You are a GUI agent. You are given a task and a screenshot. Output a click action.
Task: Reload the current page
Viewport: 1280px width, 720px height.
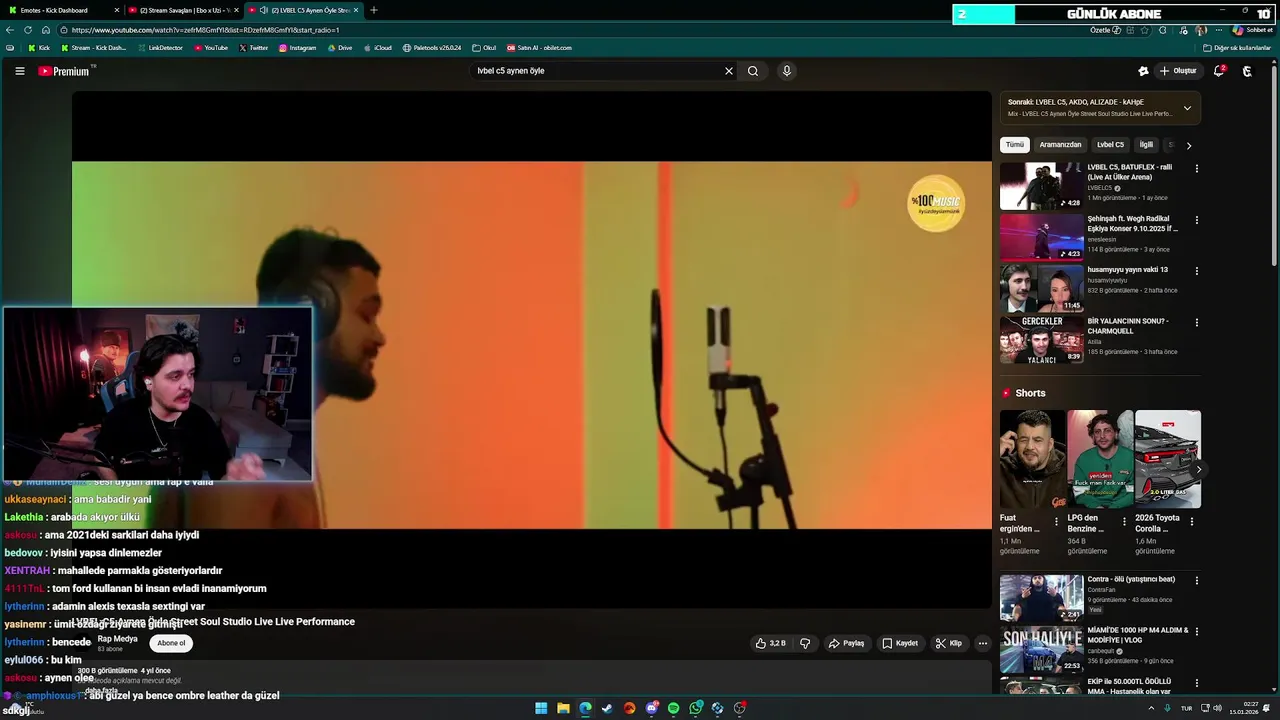pyautogui.click(x=28, y=30)
